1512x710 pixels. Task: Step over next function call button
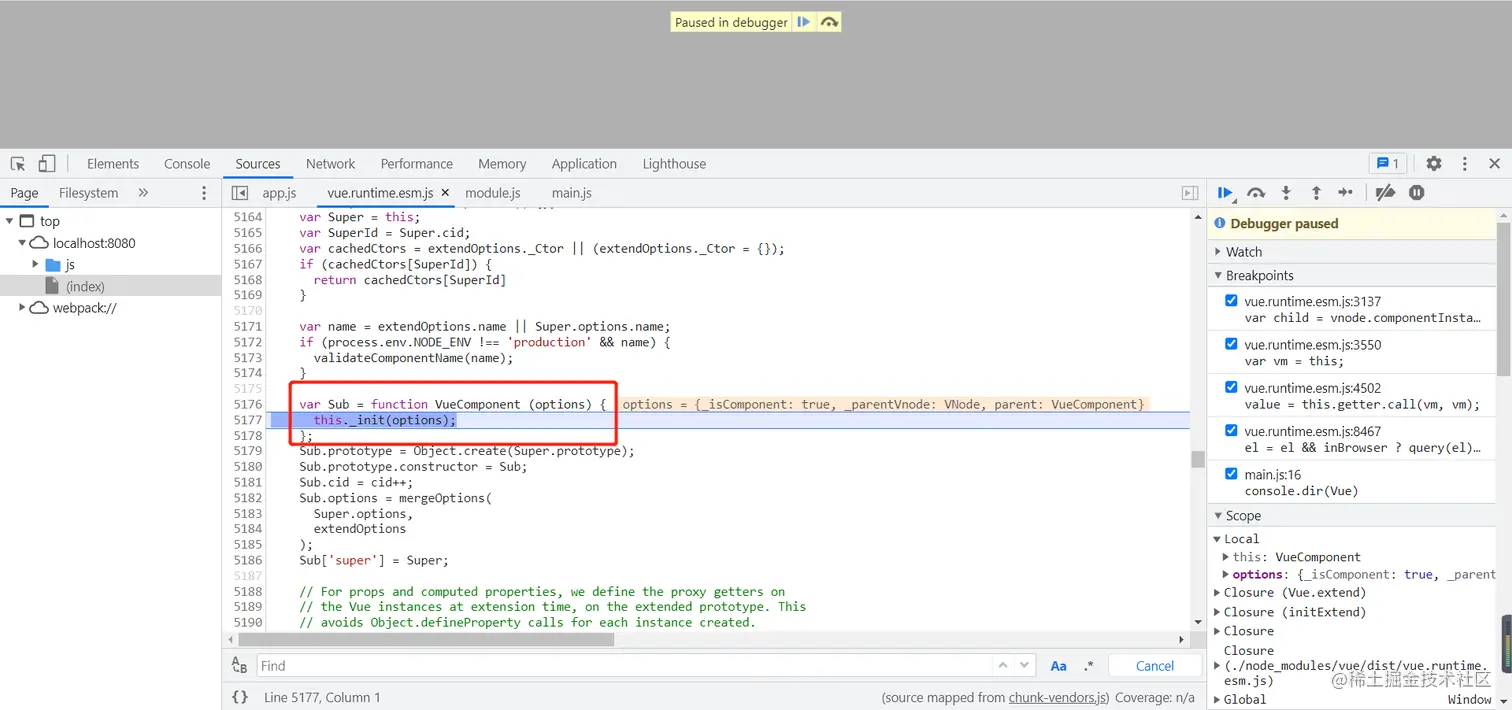(1256, 193)
